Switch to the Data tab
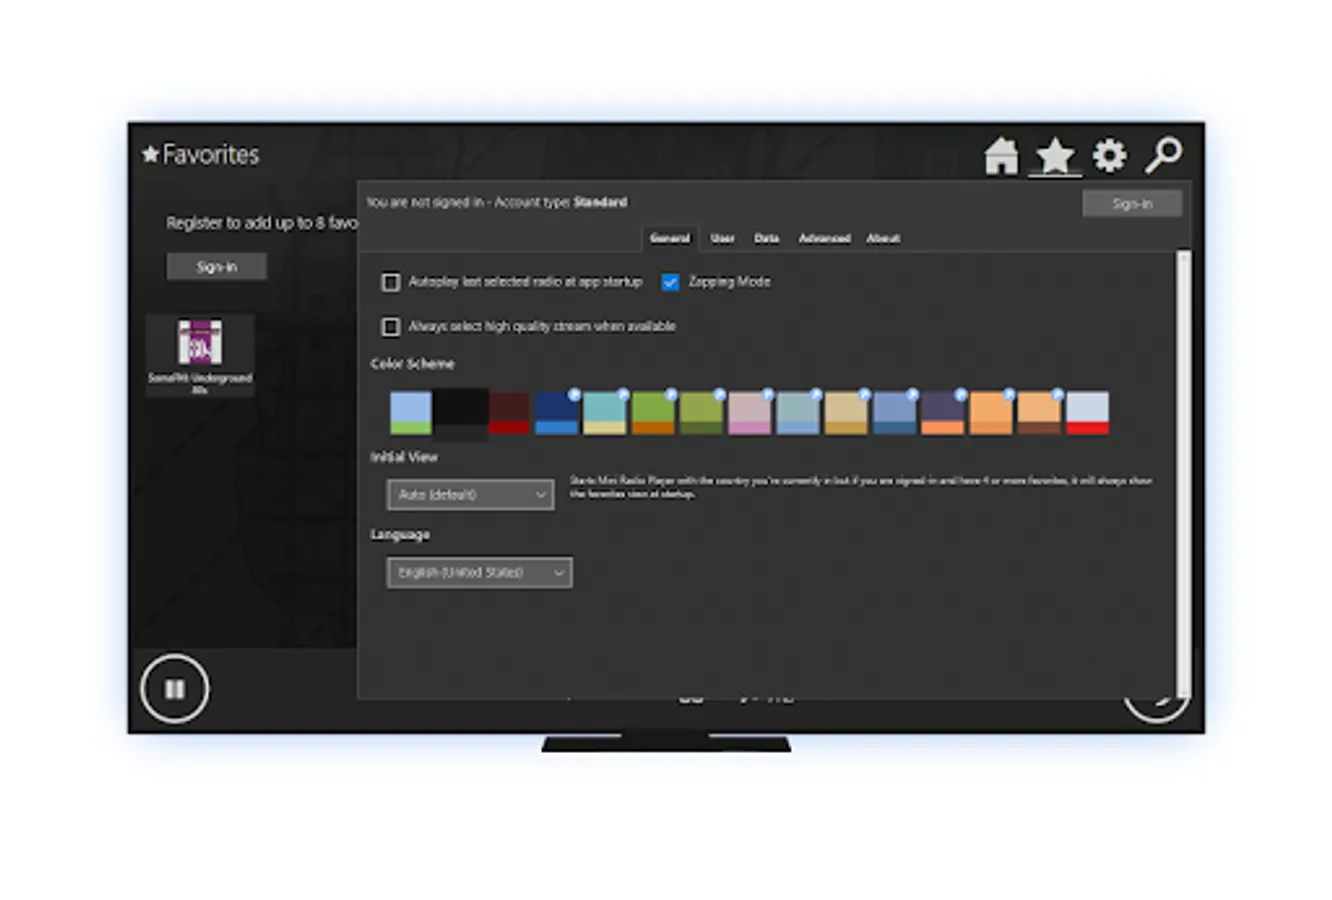This screenshot has height=900, width=1332. [x=766, y=238]
